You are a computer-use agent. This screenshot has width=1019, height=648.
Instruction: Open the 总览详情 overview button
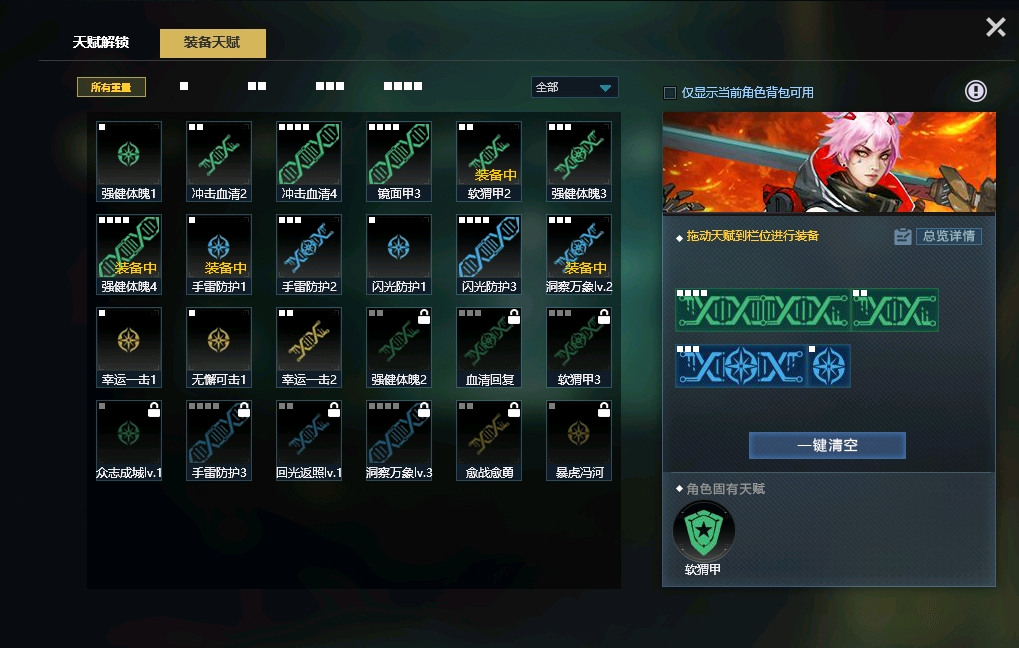(948, 236)
